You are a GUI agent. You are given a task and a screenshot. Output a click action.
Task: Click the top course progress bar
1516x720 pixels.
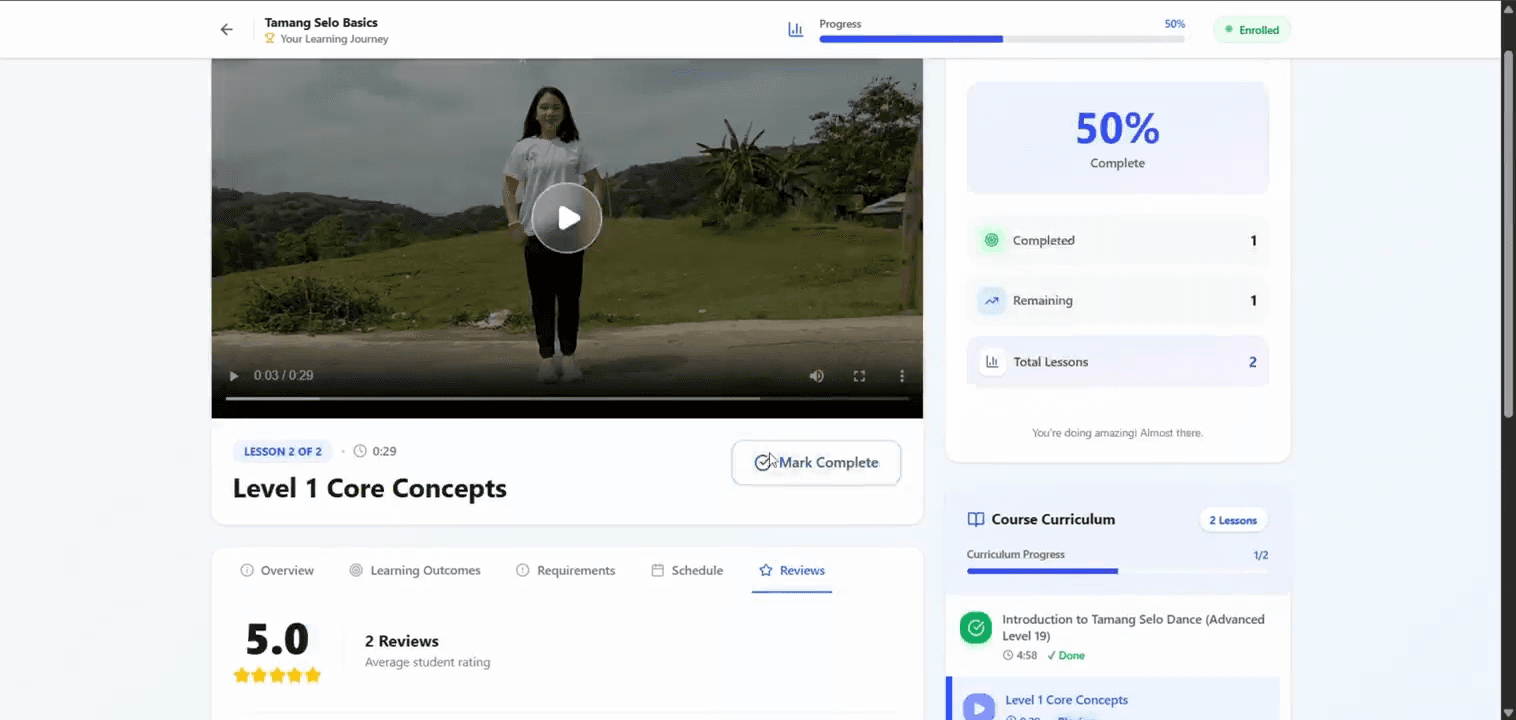(x=1002, y=39)
